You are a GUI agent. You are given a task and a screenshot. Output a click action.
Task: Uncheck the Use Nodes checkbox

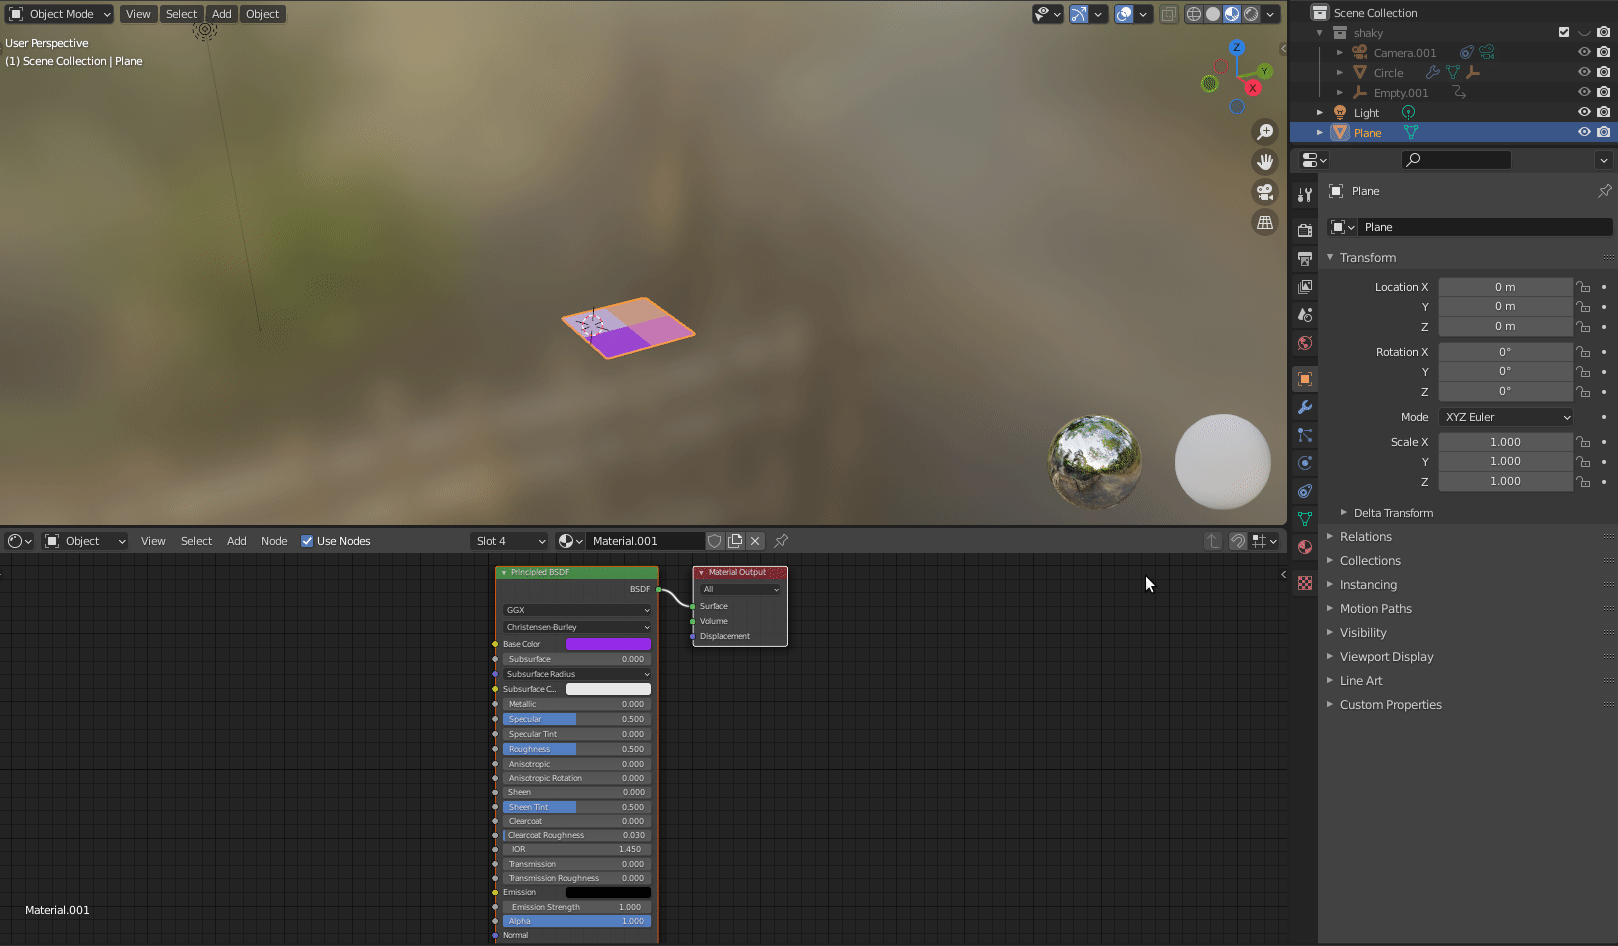click(307, 541)
